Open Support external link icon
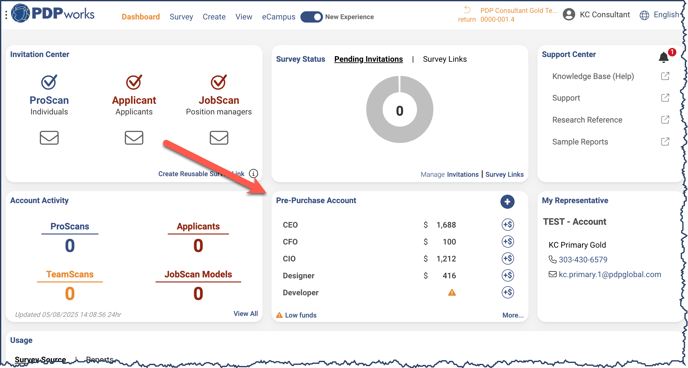This screenshot has width=688, height=368. coord(665,98)
